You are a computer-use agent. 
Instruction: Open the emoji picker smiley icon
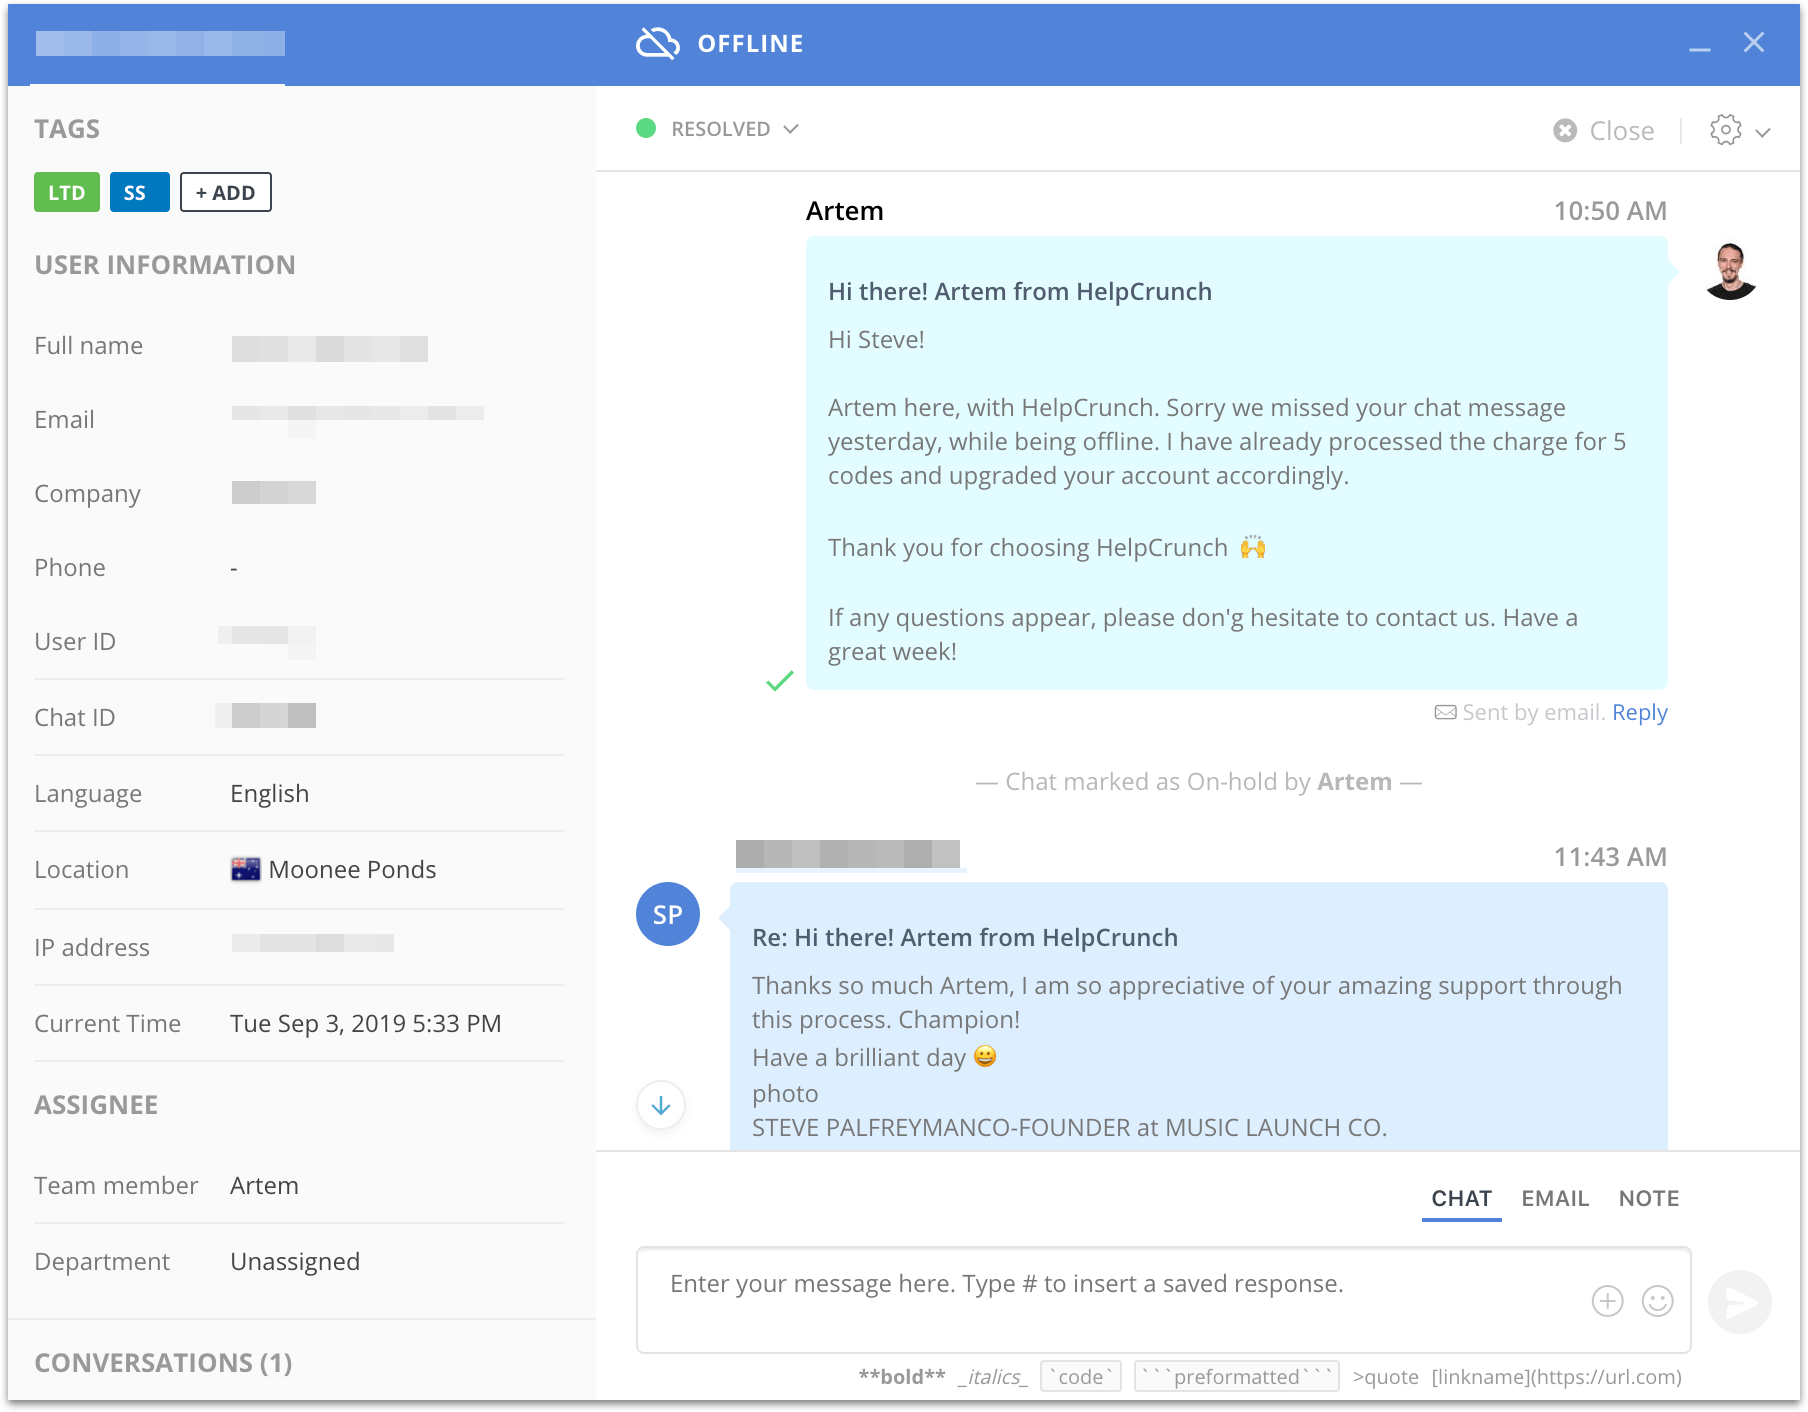[x=1657, y=1301]
